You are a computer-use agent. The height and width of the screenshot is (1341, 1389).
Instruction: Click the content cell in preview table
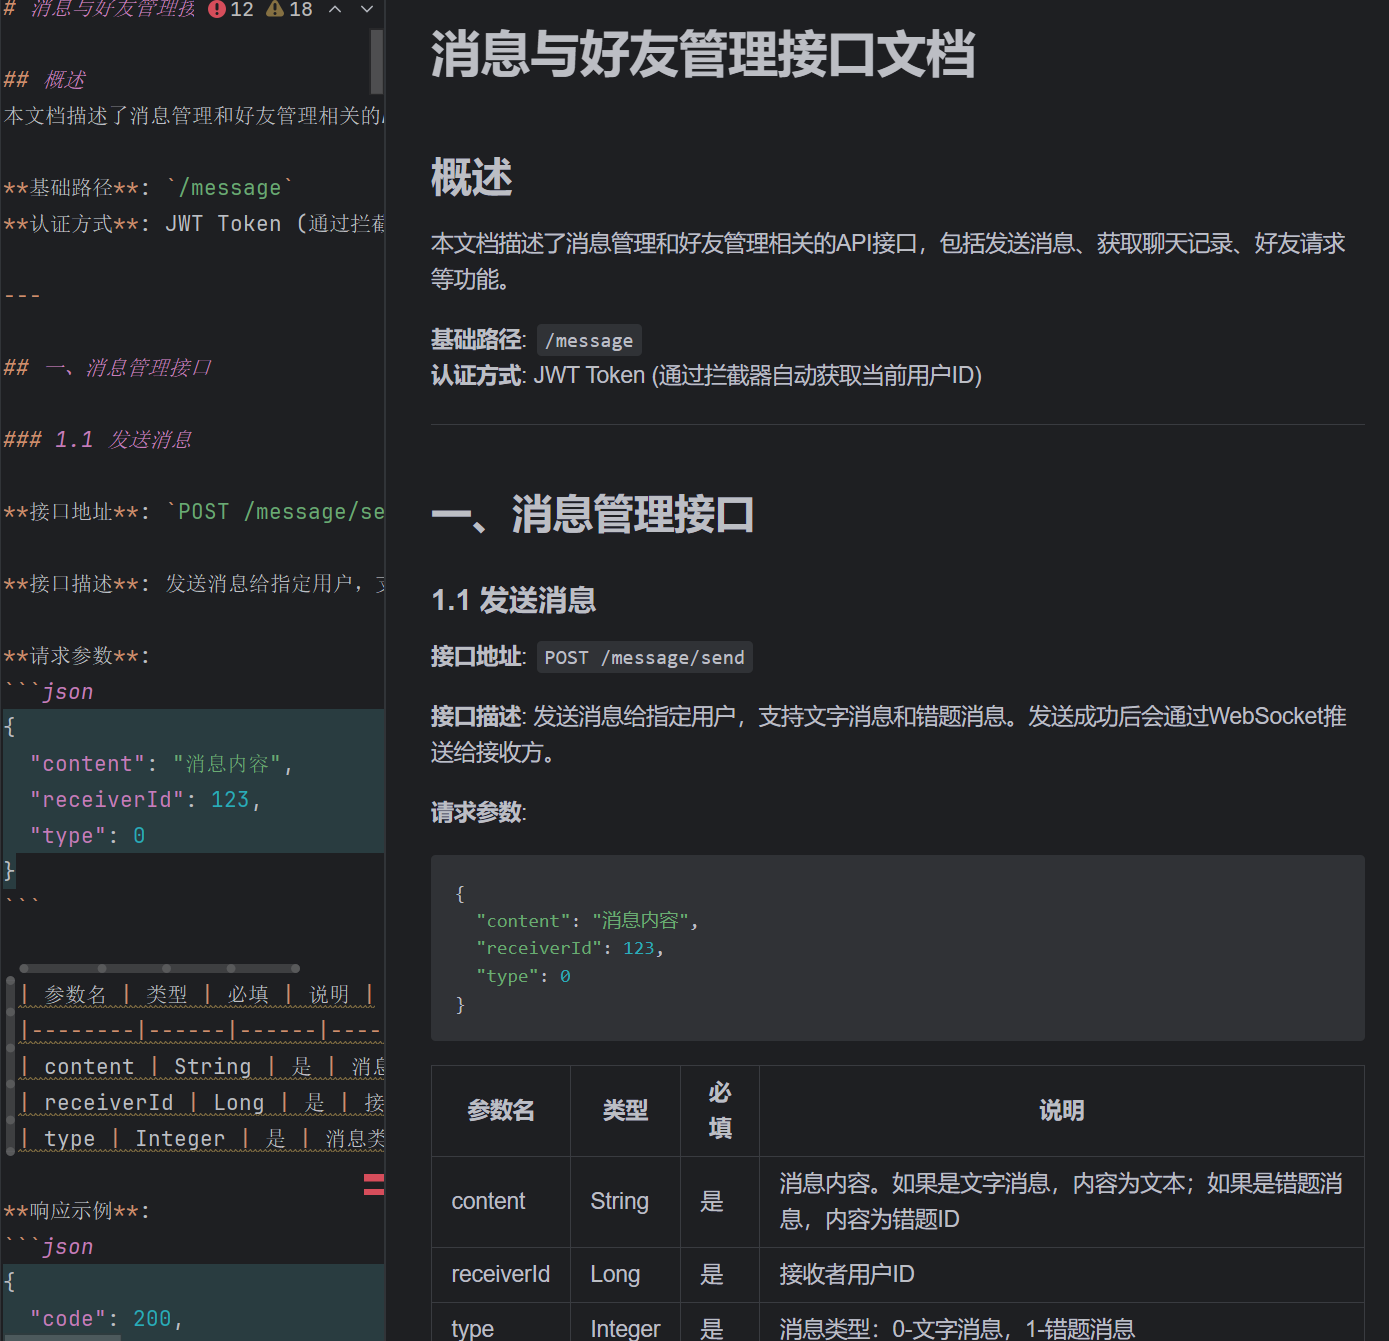coord(501,1201)
